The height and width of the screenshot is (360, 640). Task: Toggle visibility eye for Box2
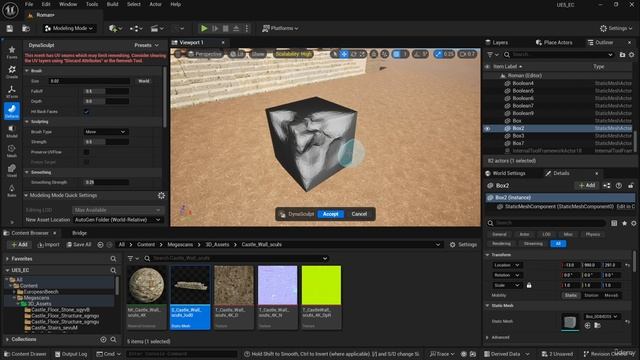[487, 128]
